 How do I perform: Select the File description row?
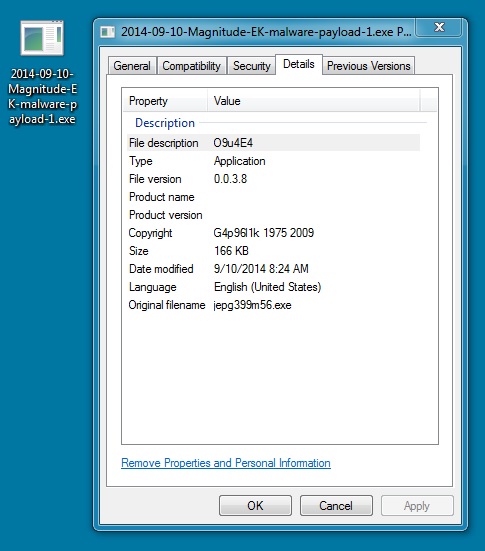(x=273, y=143)
